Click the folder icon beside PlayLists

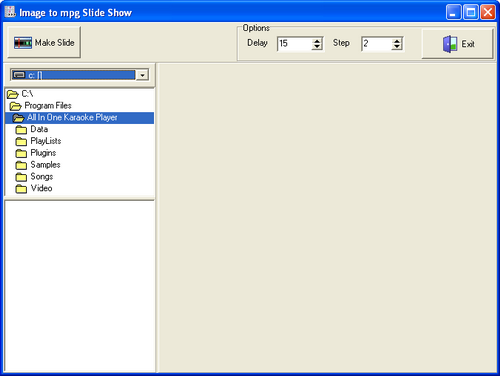(21, 141)
